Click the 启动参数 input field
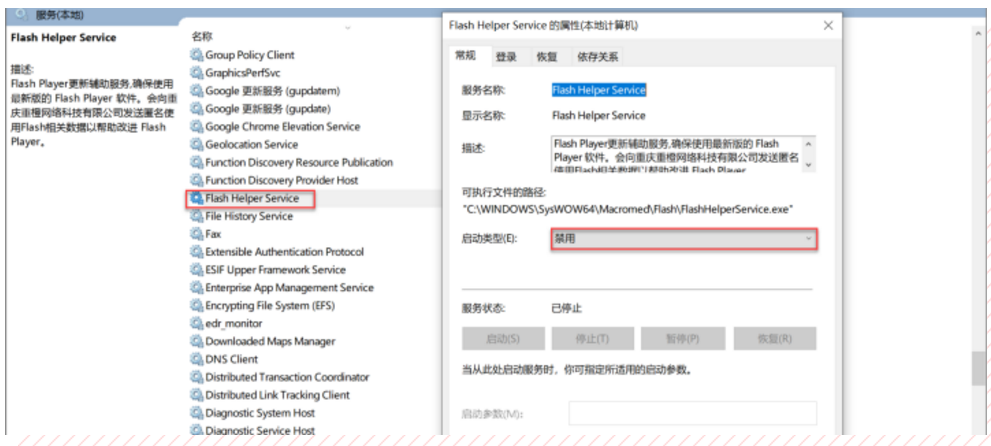This screenshot has height=446, width=991. (x=692, y=414)
